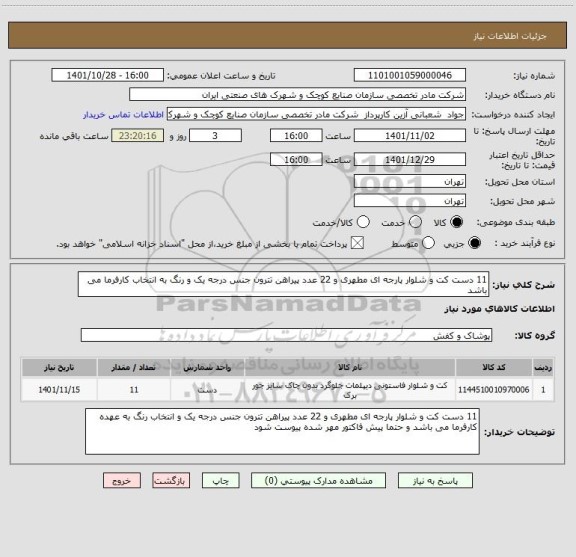Click the خروج exit button
This screenshot has height=557, width=576.
pos(122,481)
